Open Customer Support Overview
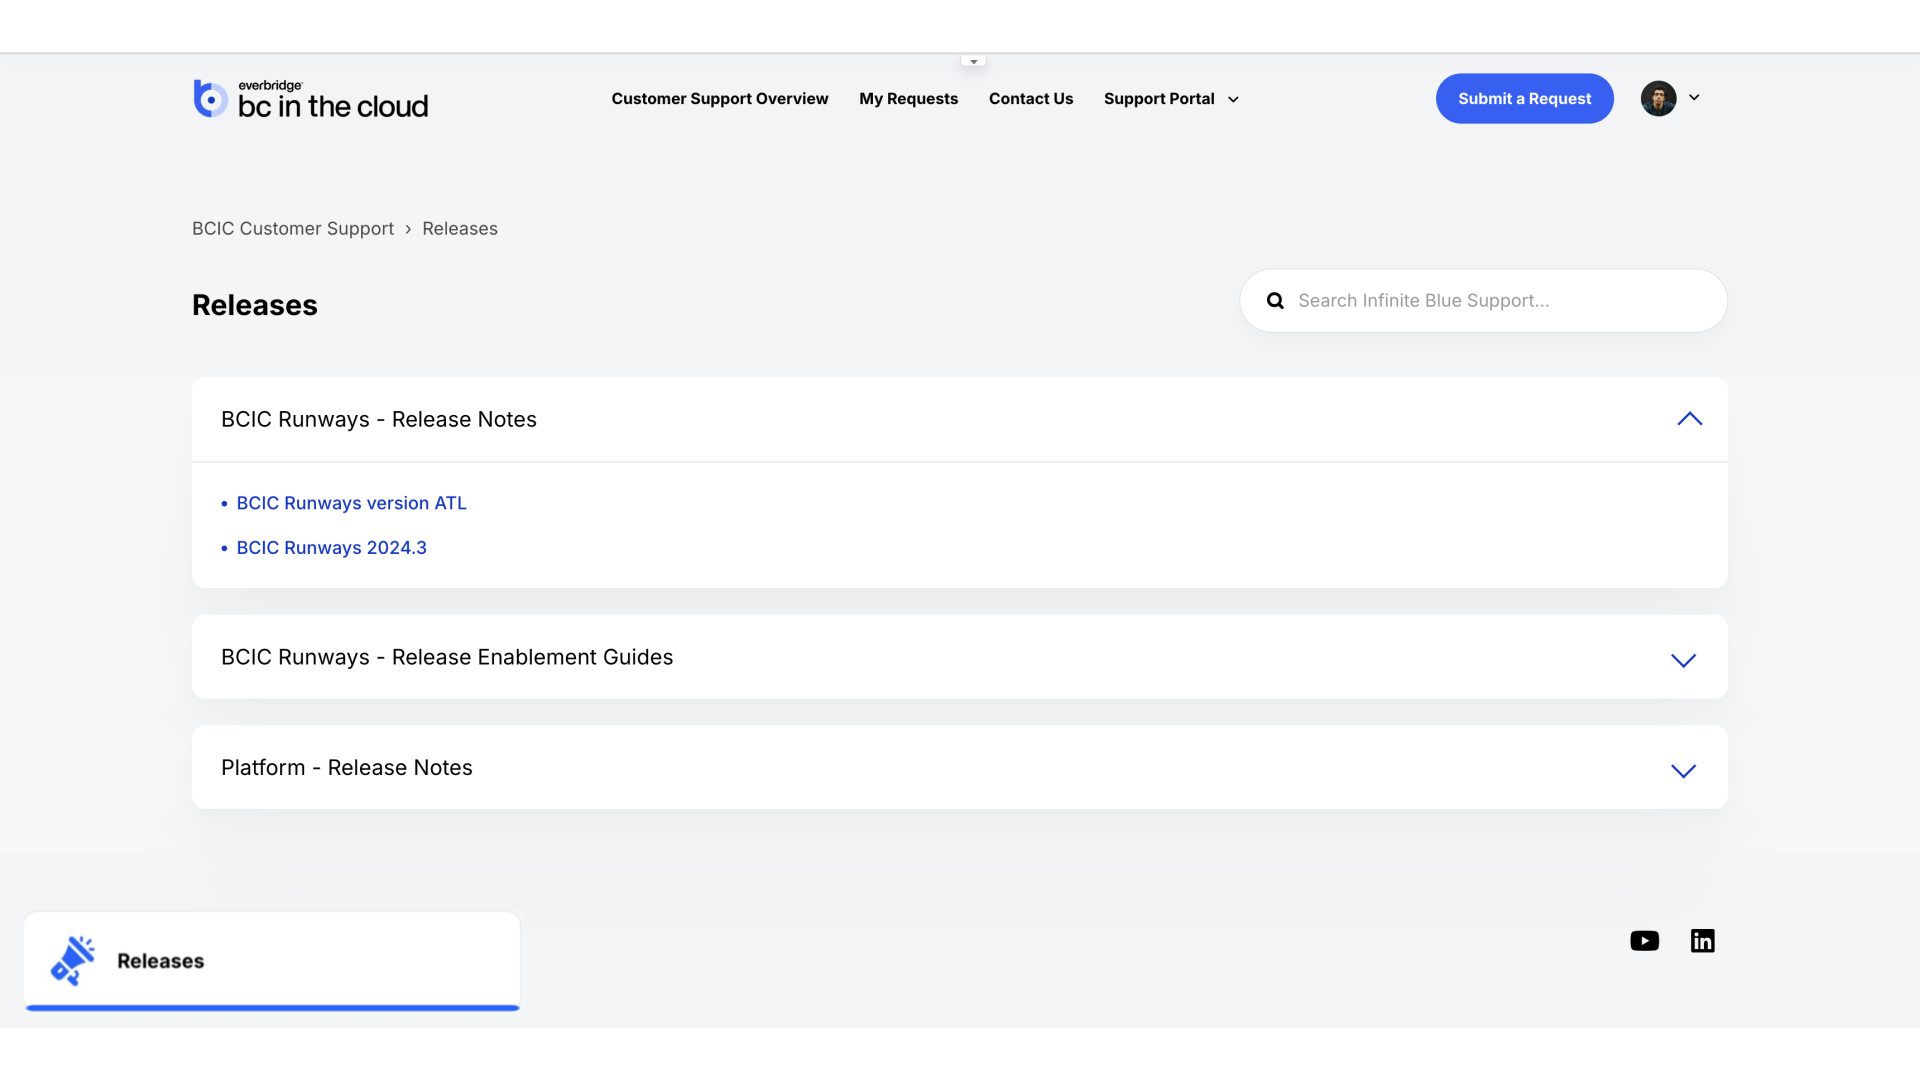 [720, 99]
